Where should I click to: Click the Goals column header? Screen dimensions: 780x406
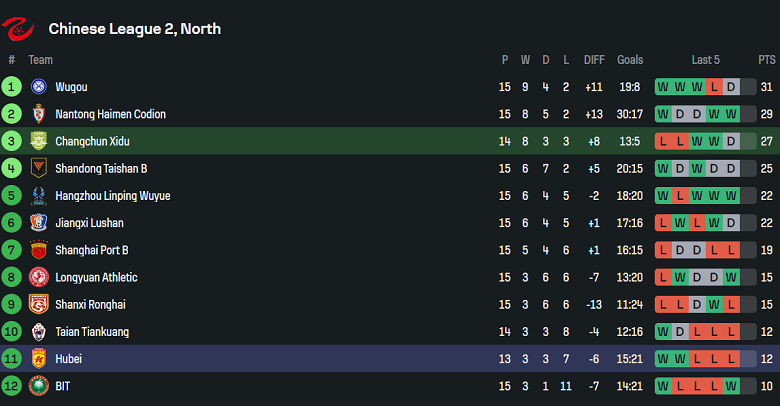pos(630,60)
